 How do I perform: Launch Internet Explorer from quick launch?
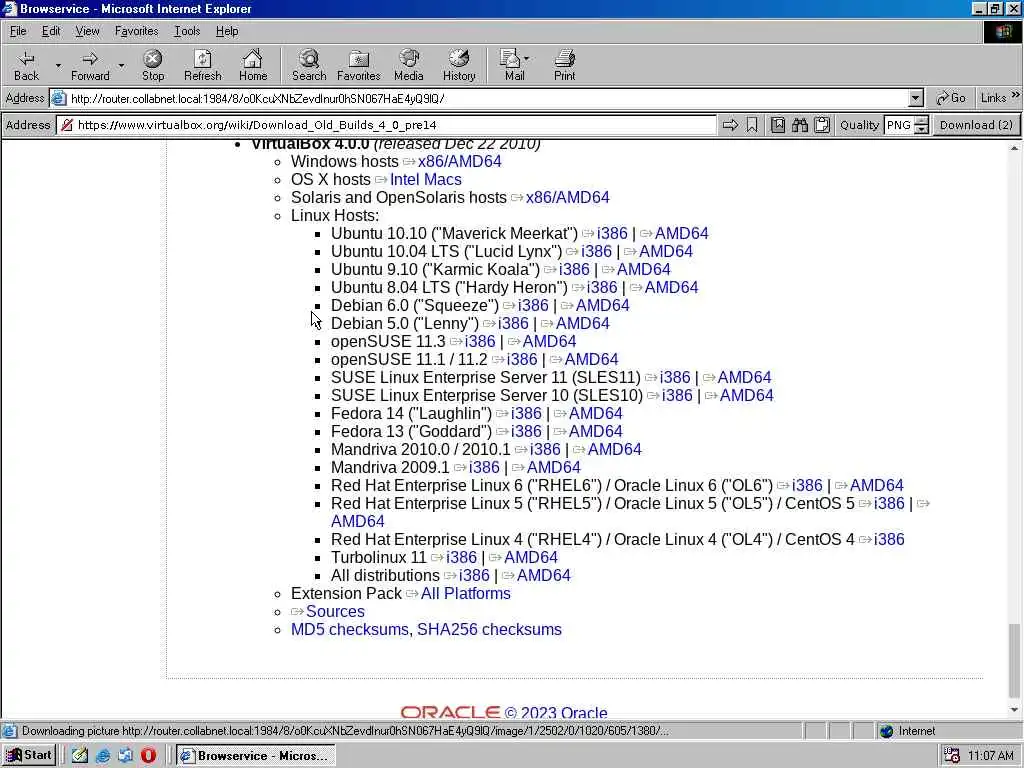(x=103, y=756)
